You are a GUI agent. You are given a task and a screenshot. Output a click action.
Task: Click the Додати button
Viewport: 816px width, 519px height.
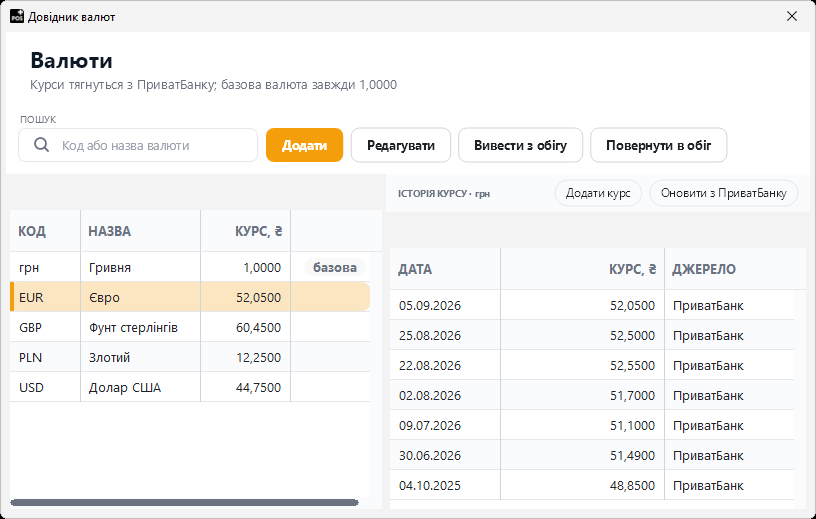tap(304, 145)
